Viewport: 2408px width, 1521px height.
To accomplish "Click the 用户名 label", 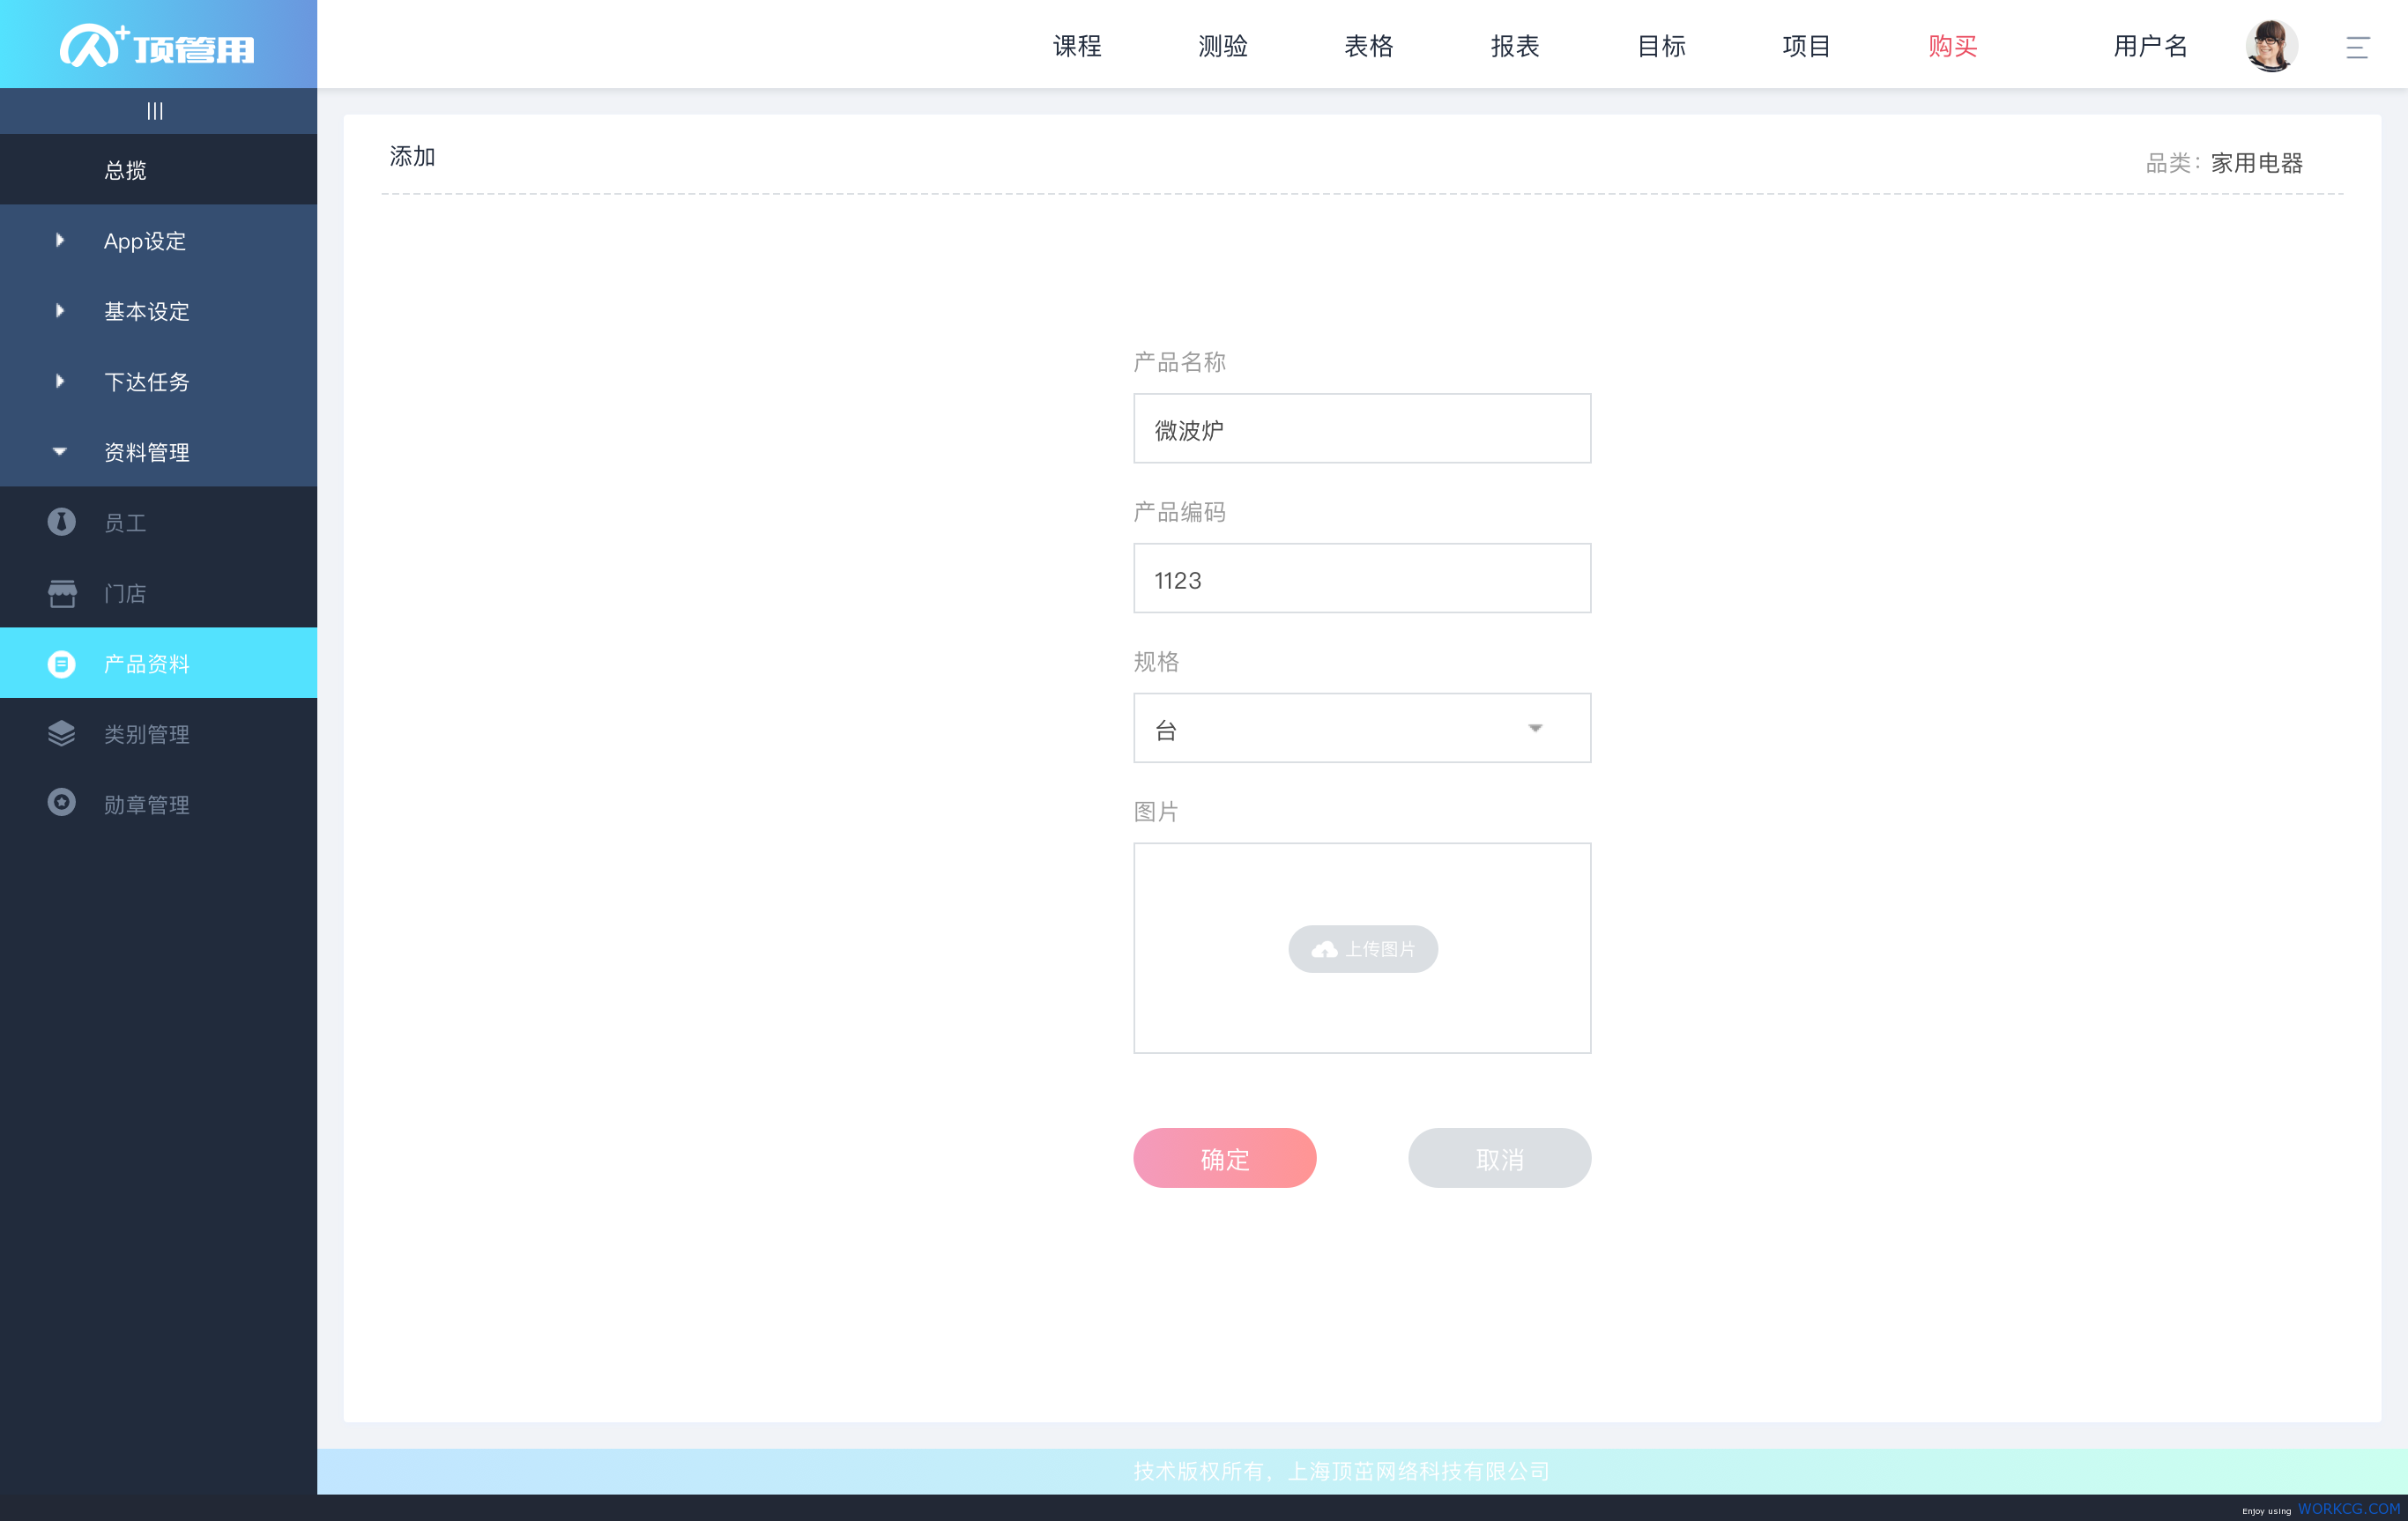I will pos(2150,46).
